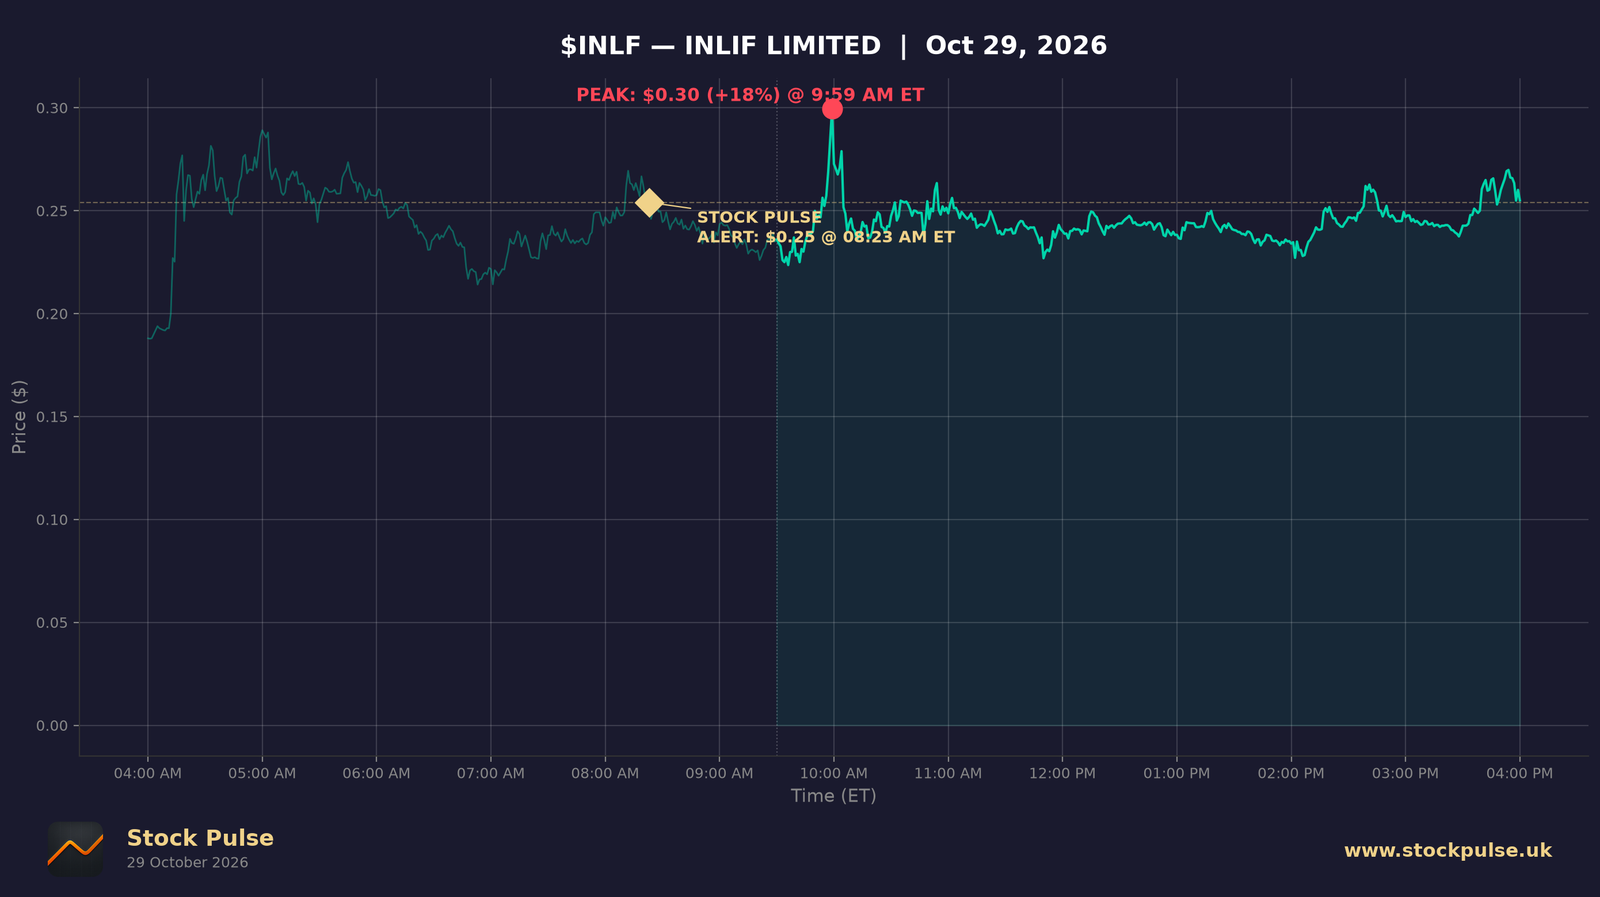Click the Stock Pulse logo icon
The image size is (1600, 897).
click(x=75, y=850)
